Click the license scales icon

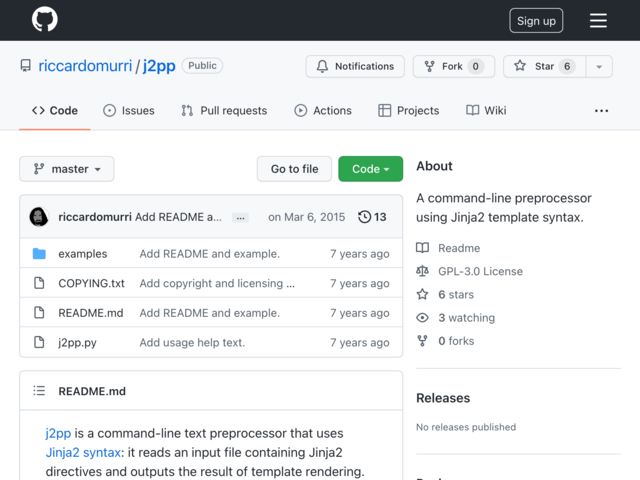coord(422,271)
